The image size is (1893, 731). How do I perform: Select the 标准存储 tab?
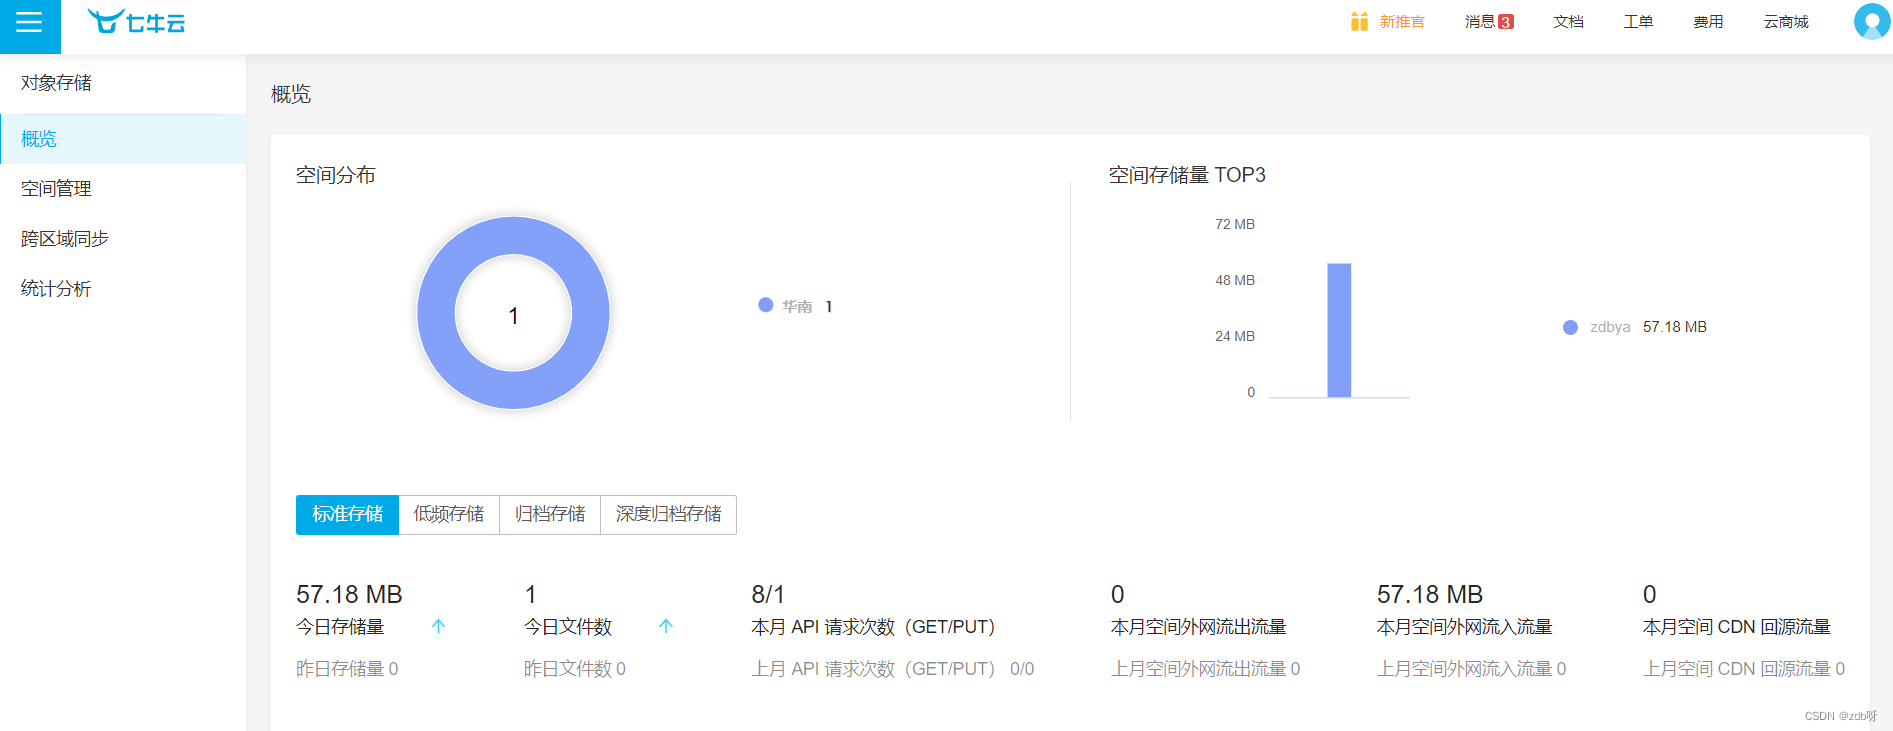point(347,515)
